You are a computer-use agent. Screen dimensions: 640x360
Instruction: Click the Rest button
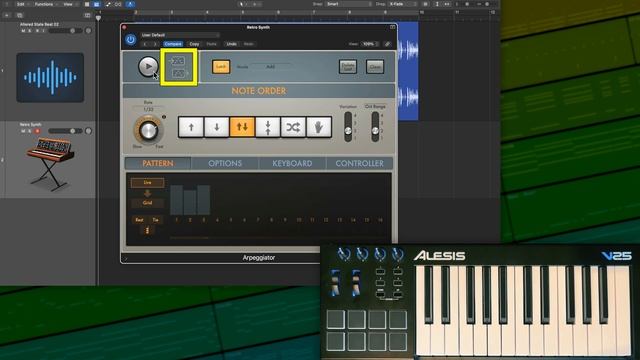(x=139, y=220)
